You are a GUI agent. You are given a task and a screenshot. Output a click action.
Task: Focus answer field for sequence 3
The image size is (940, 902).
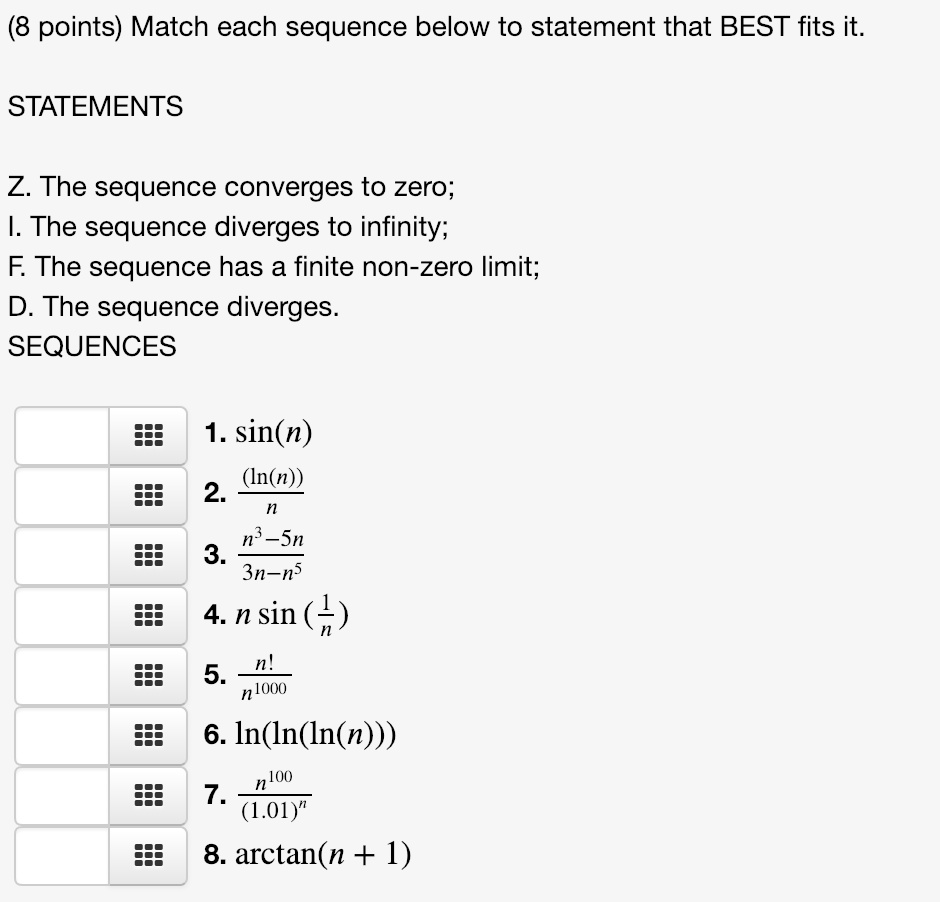[62, 556]
